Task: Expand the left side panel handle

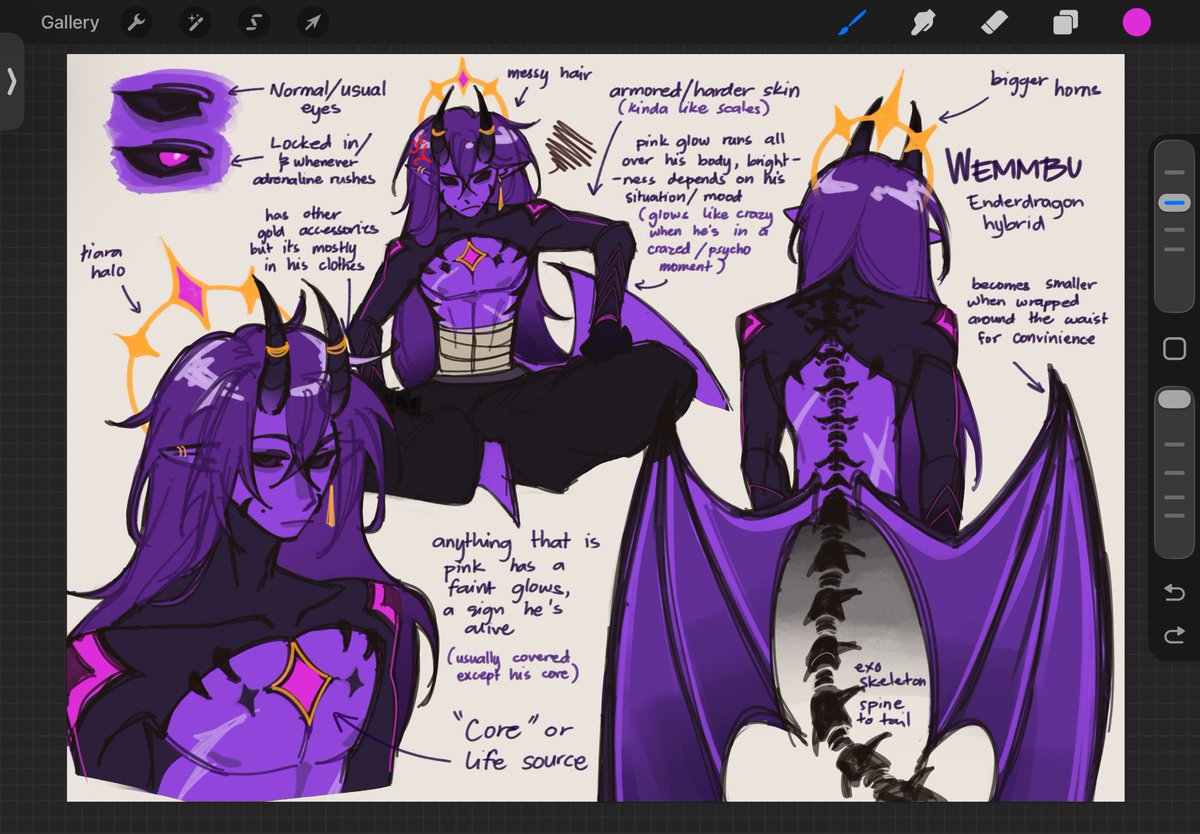Action: [x=11, y=81]
